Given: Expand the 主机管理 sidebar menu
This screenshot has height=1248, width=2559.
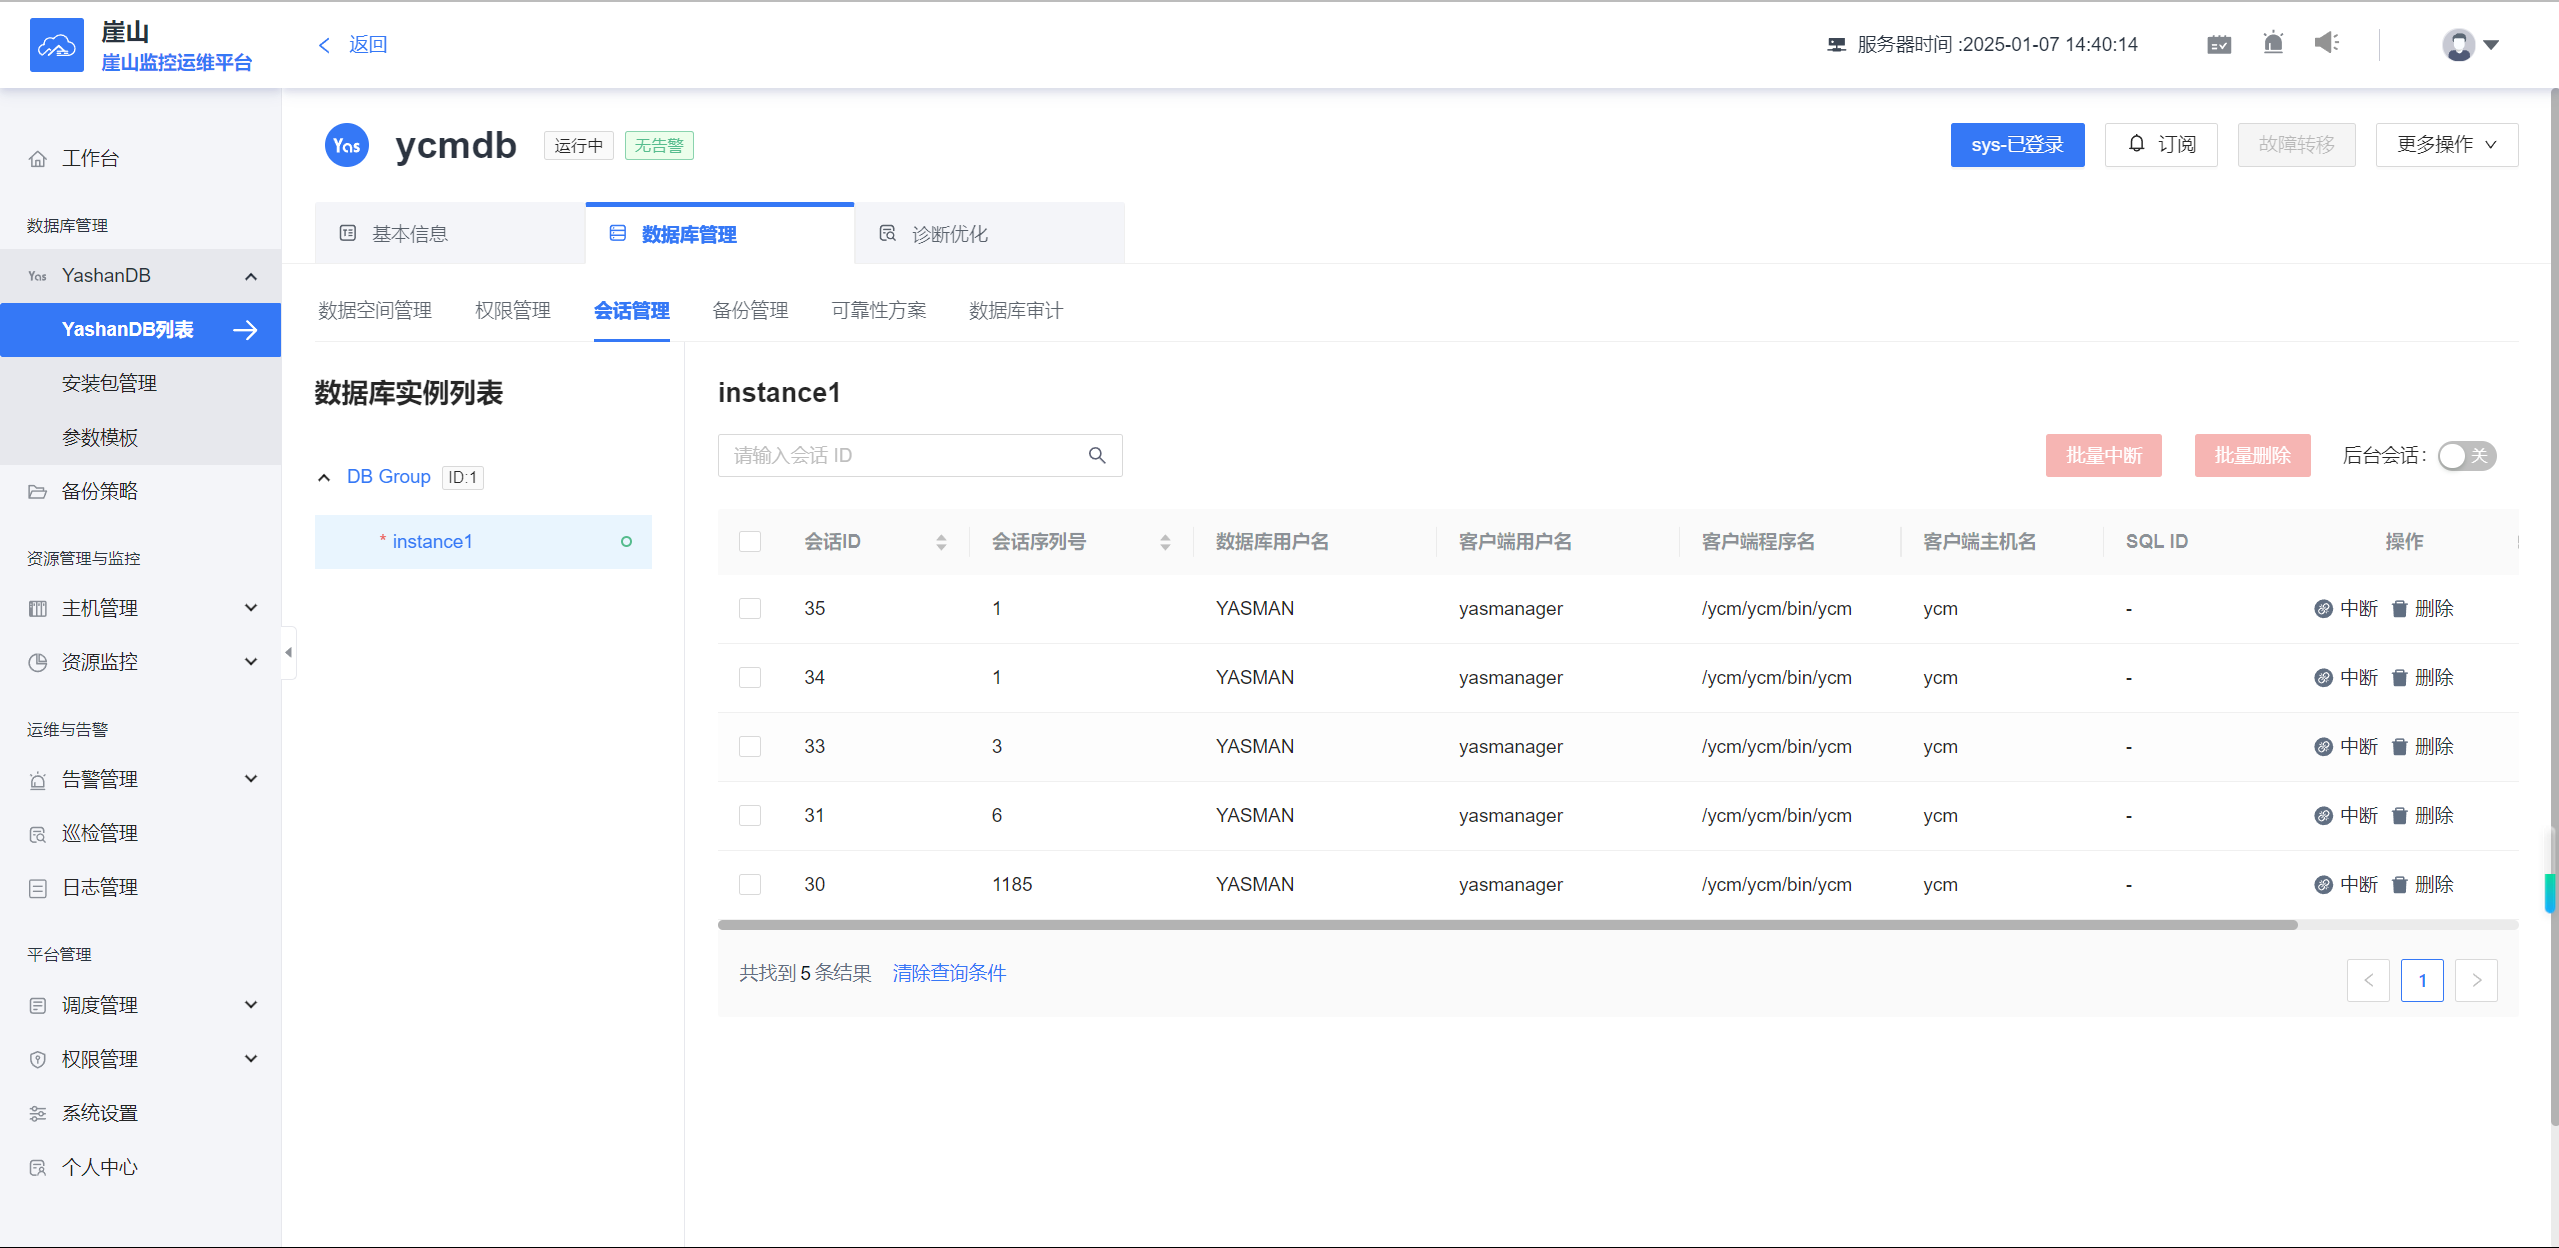Looking at the screenshot, I should click(251, 608).
